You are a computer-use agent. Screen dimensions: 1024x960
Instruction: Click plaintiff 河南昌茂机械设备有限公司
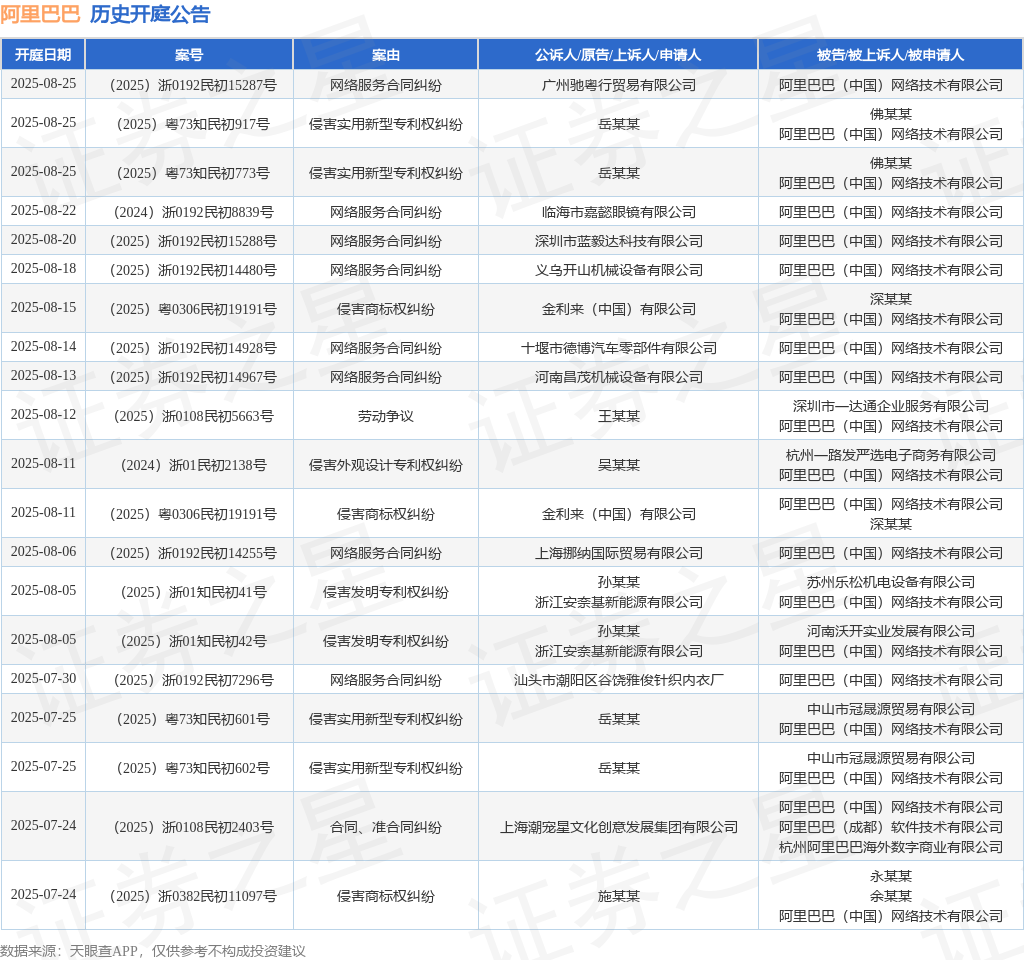point(618,377)
